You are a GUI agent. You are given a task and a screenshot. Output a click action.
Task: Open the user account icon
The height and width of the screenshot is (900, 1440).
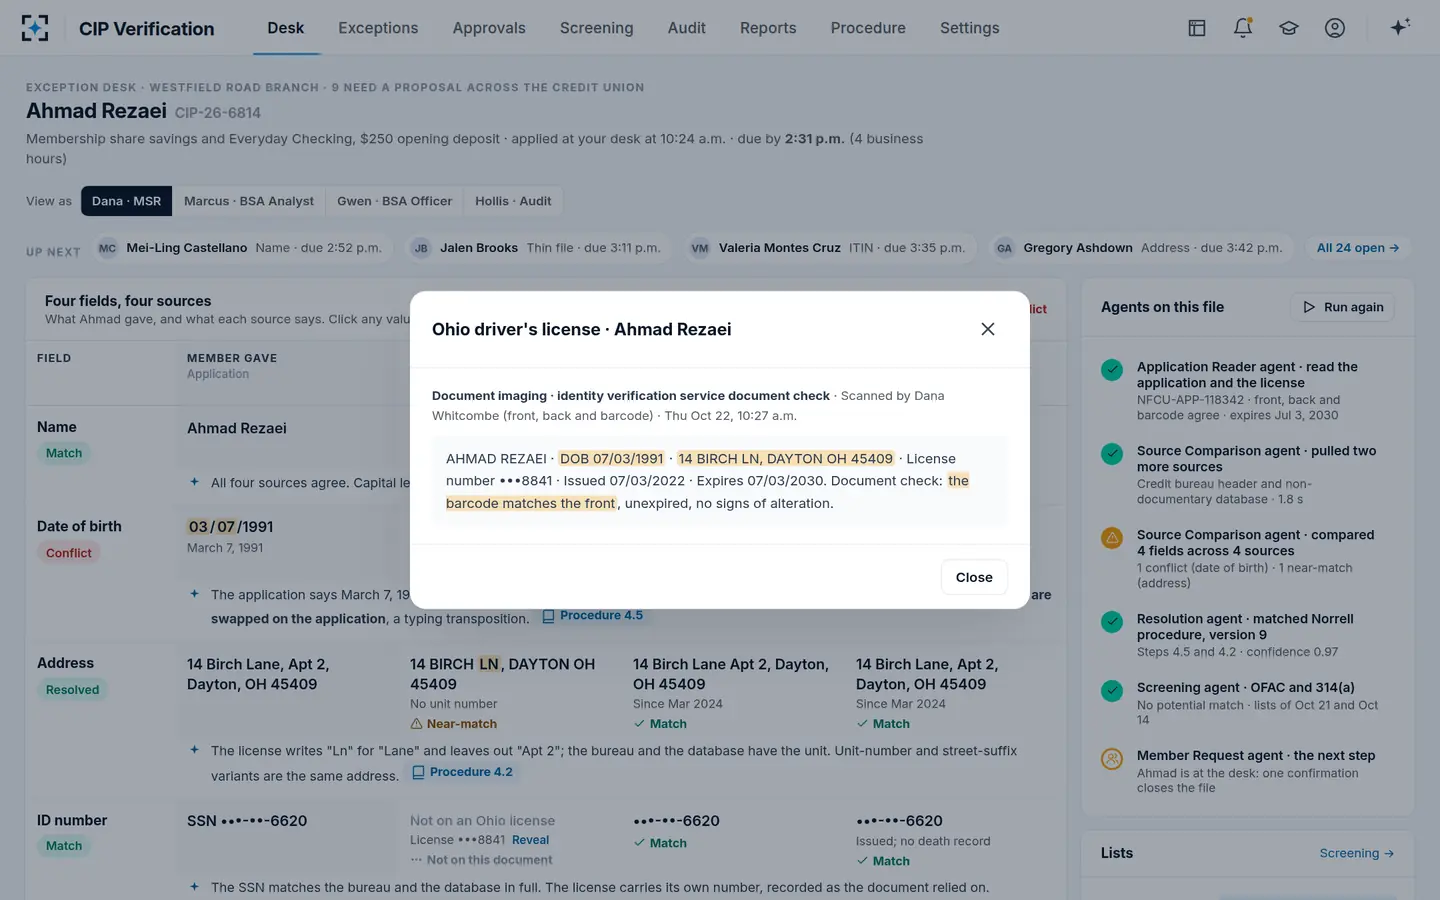click(1335, 28)
